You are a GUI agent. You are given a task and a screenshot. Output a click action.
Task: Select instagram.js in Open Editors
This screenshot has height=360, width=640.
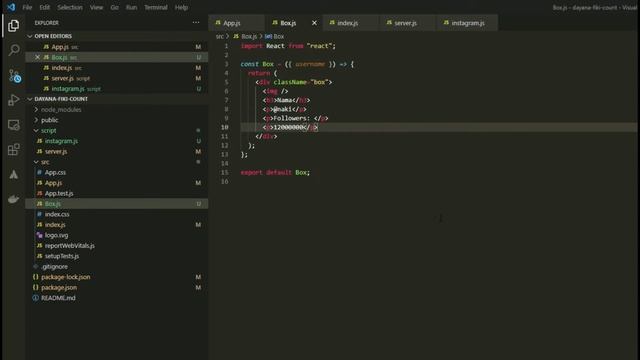point(117,89)
